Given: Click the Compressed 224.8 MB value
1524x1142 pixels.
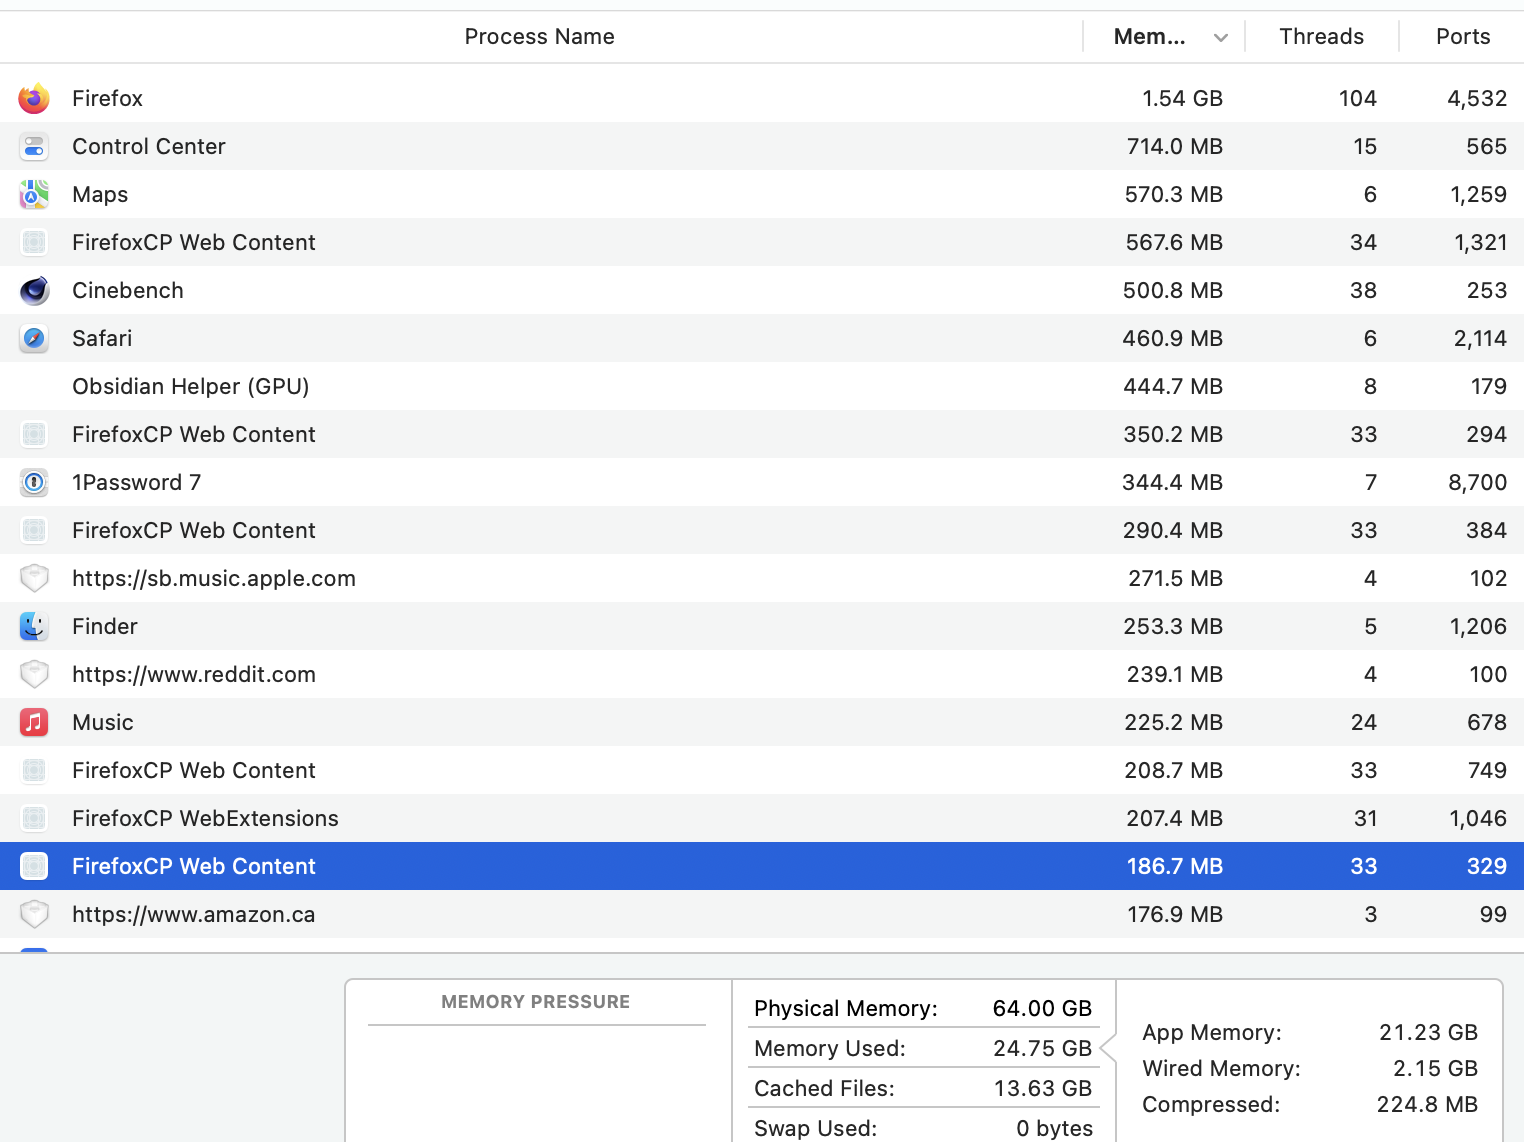Looking at the screenshot, I should (1427, 1104).
